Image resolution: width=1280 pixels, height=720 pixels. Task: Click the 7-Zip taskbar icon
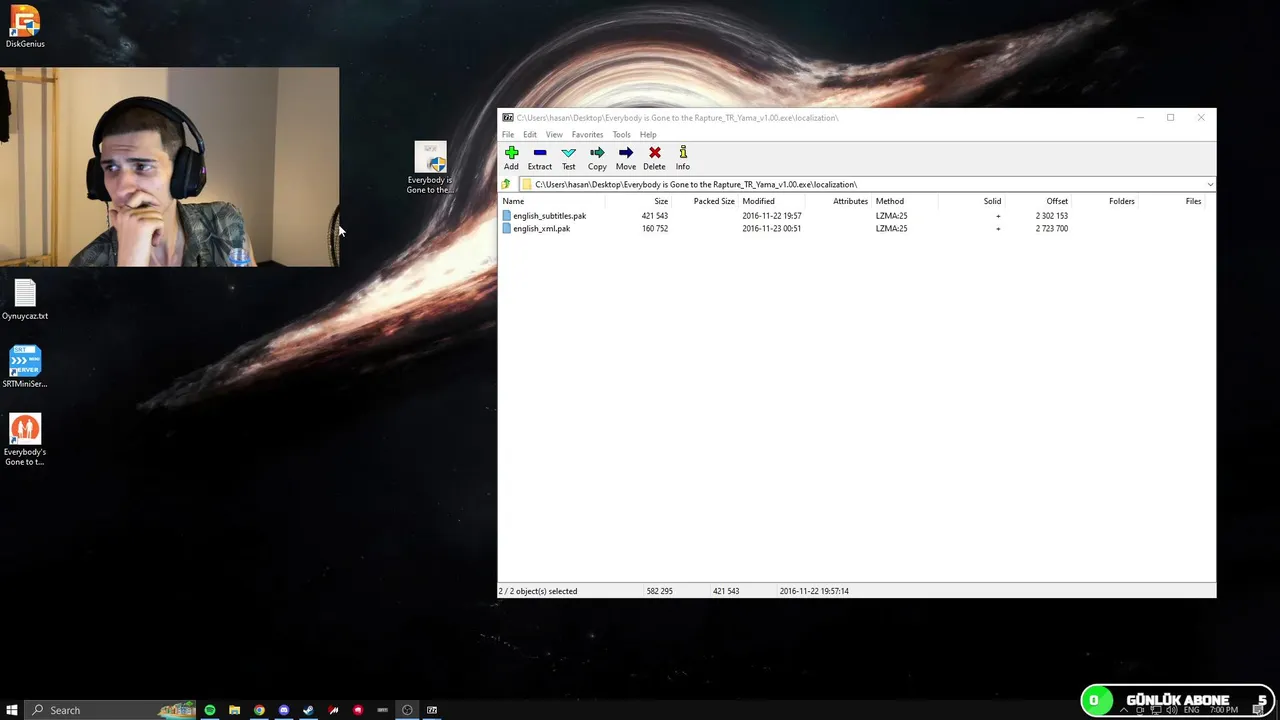point(432,710)
